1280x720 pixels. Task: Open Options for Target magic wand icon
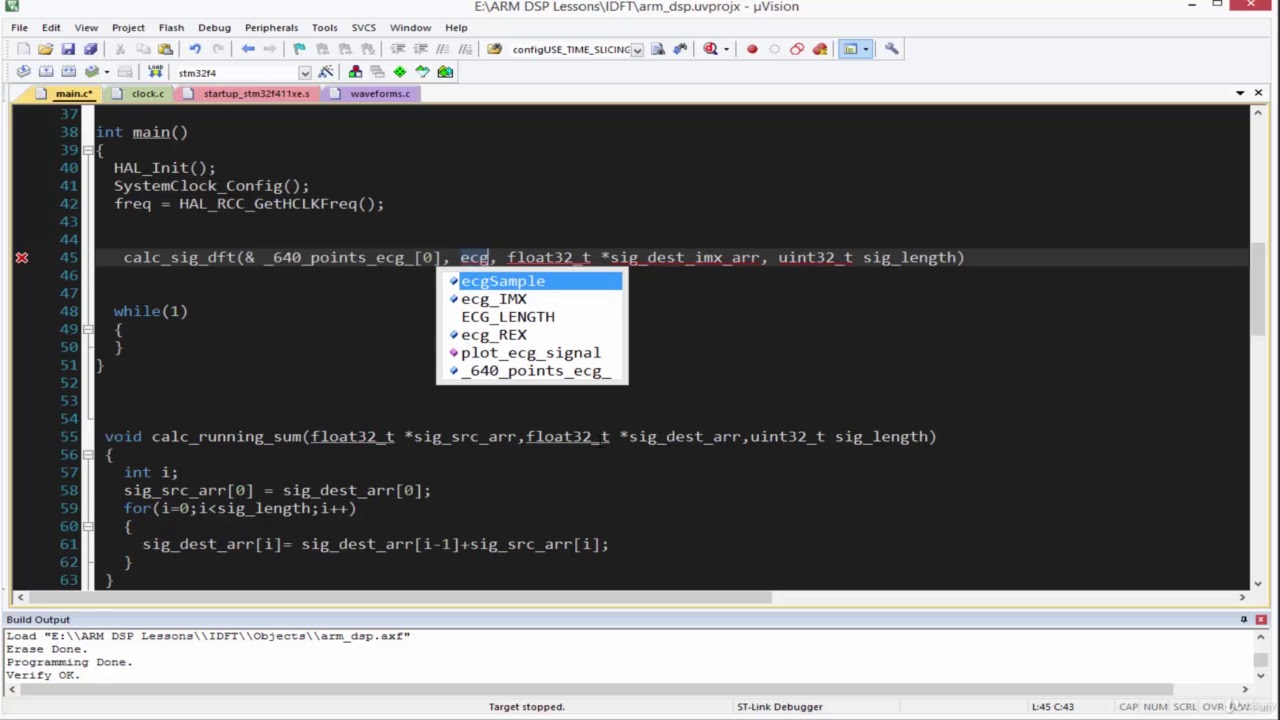pyautogui.click(x=326, y=72)
